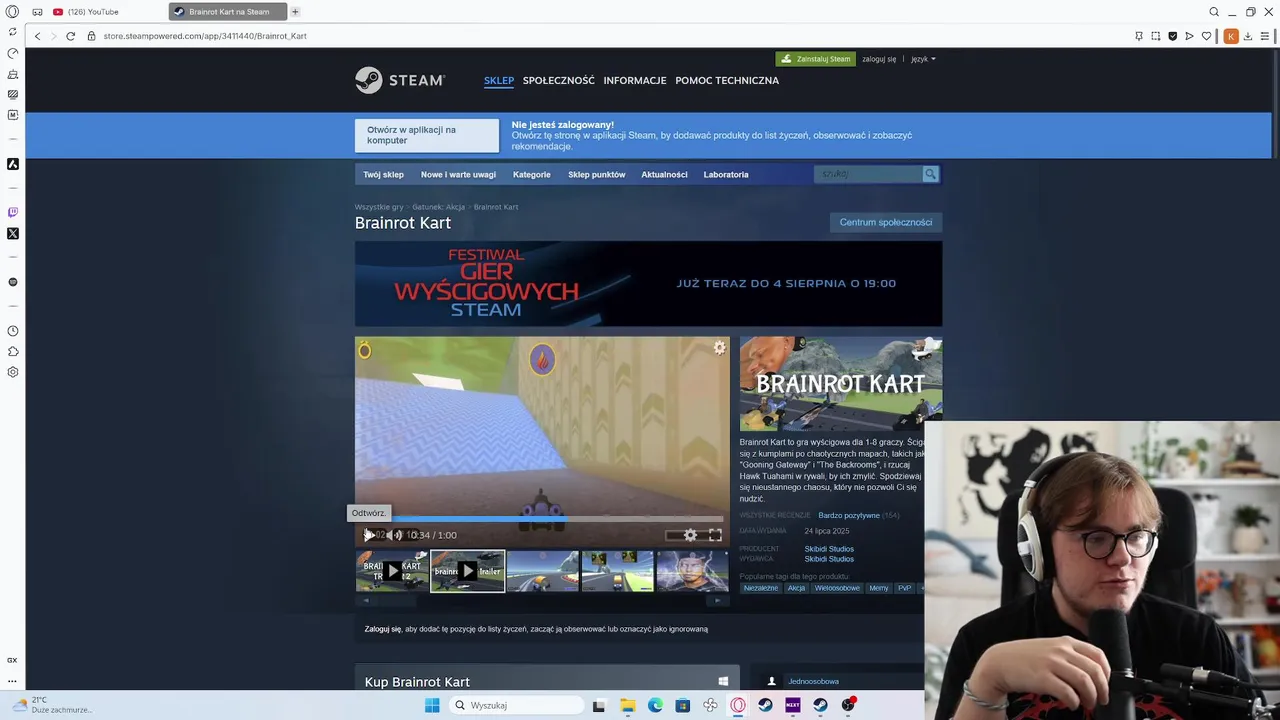
Task: Toggle video fullscreen mode
Action: (x=715, y=535)
